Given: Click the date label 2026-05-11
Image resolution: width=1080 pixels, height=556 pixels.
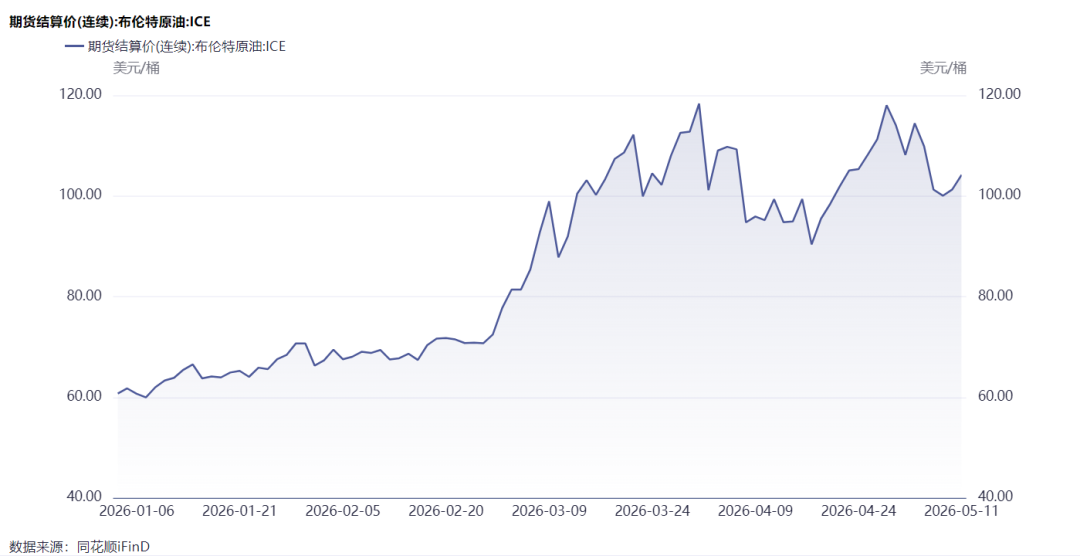Looking at the screenshot, I should pyautogui.click(x=960, y=511).
